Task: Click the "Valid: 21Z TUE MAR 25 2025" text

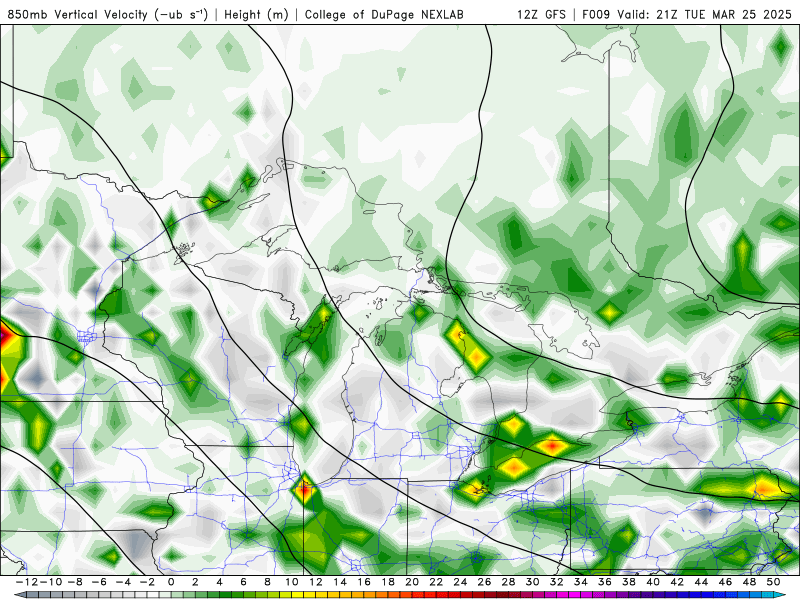Action: click(705, 14)
